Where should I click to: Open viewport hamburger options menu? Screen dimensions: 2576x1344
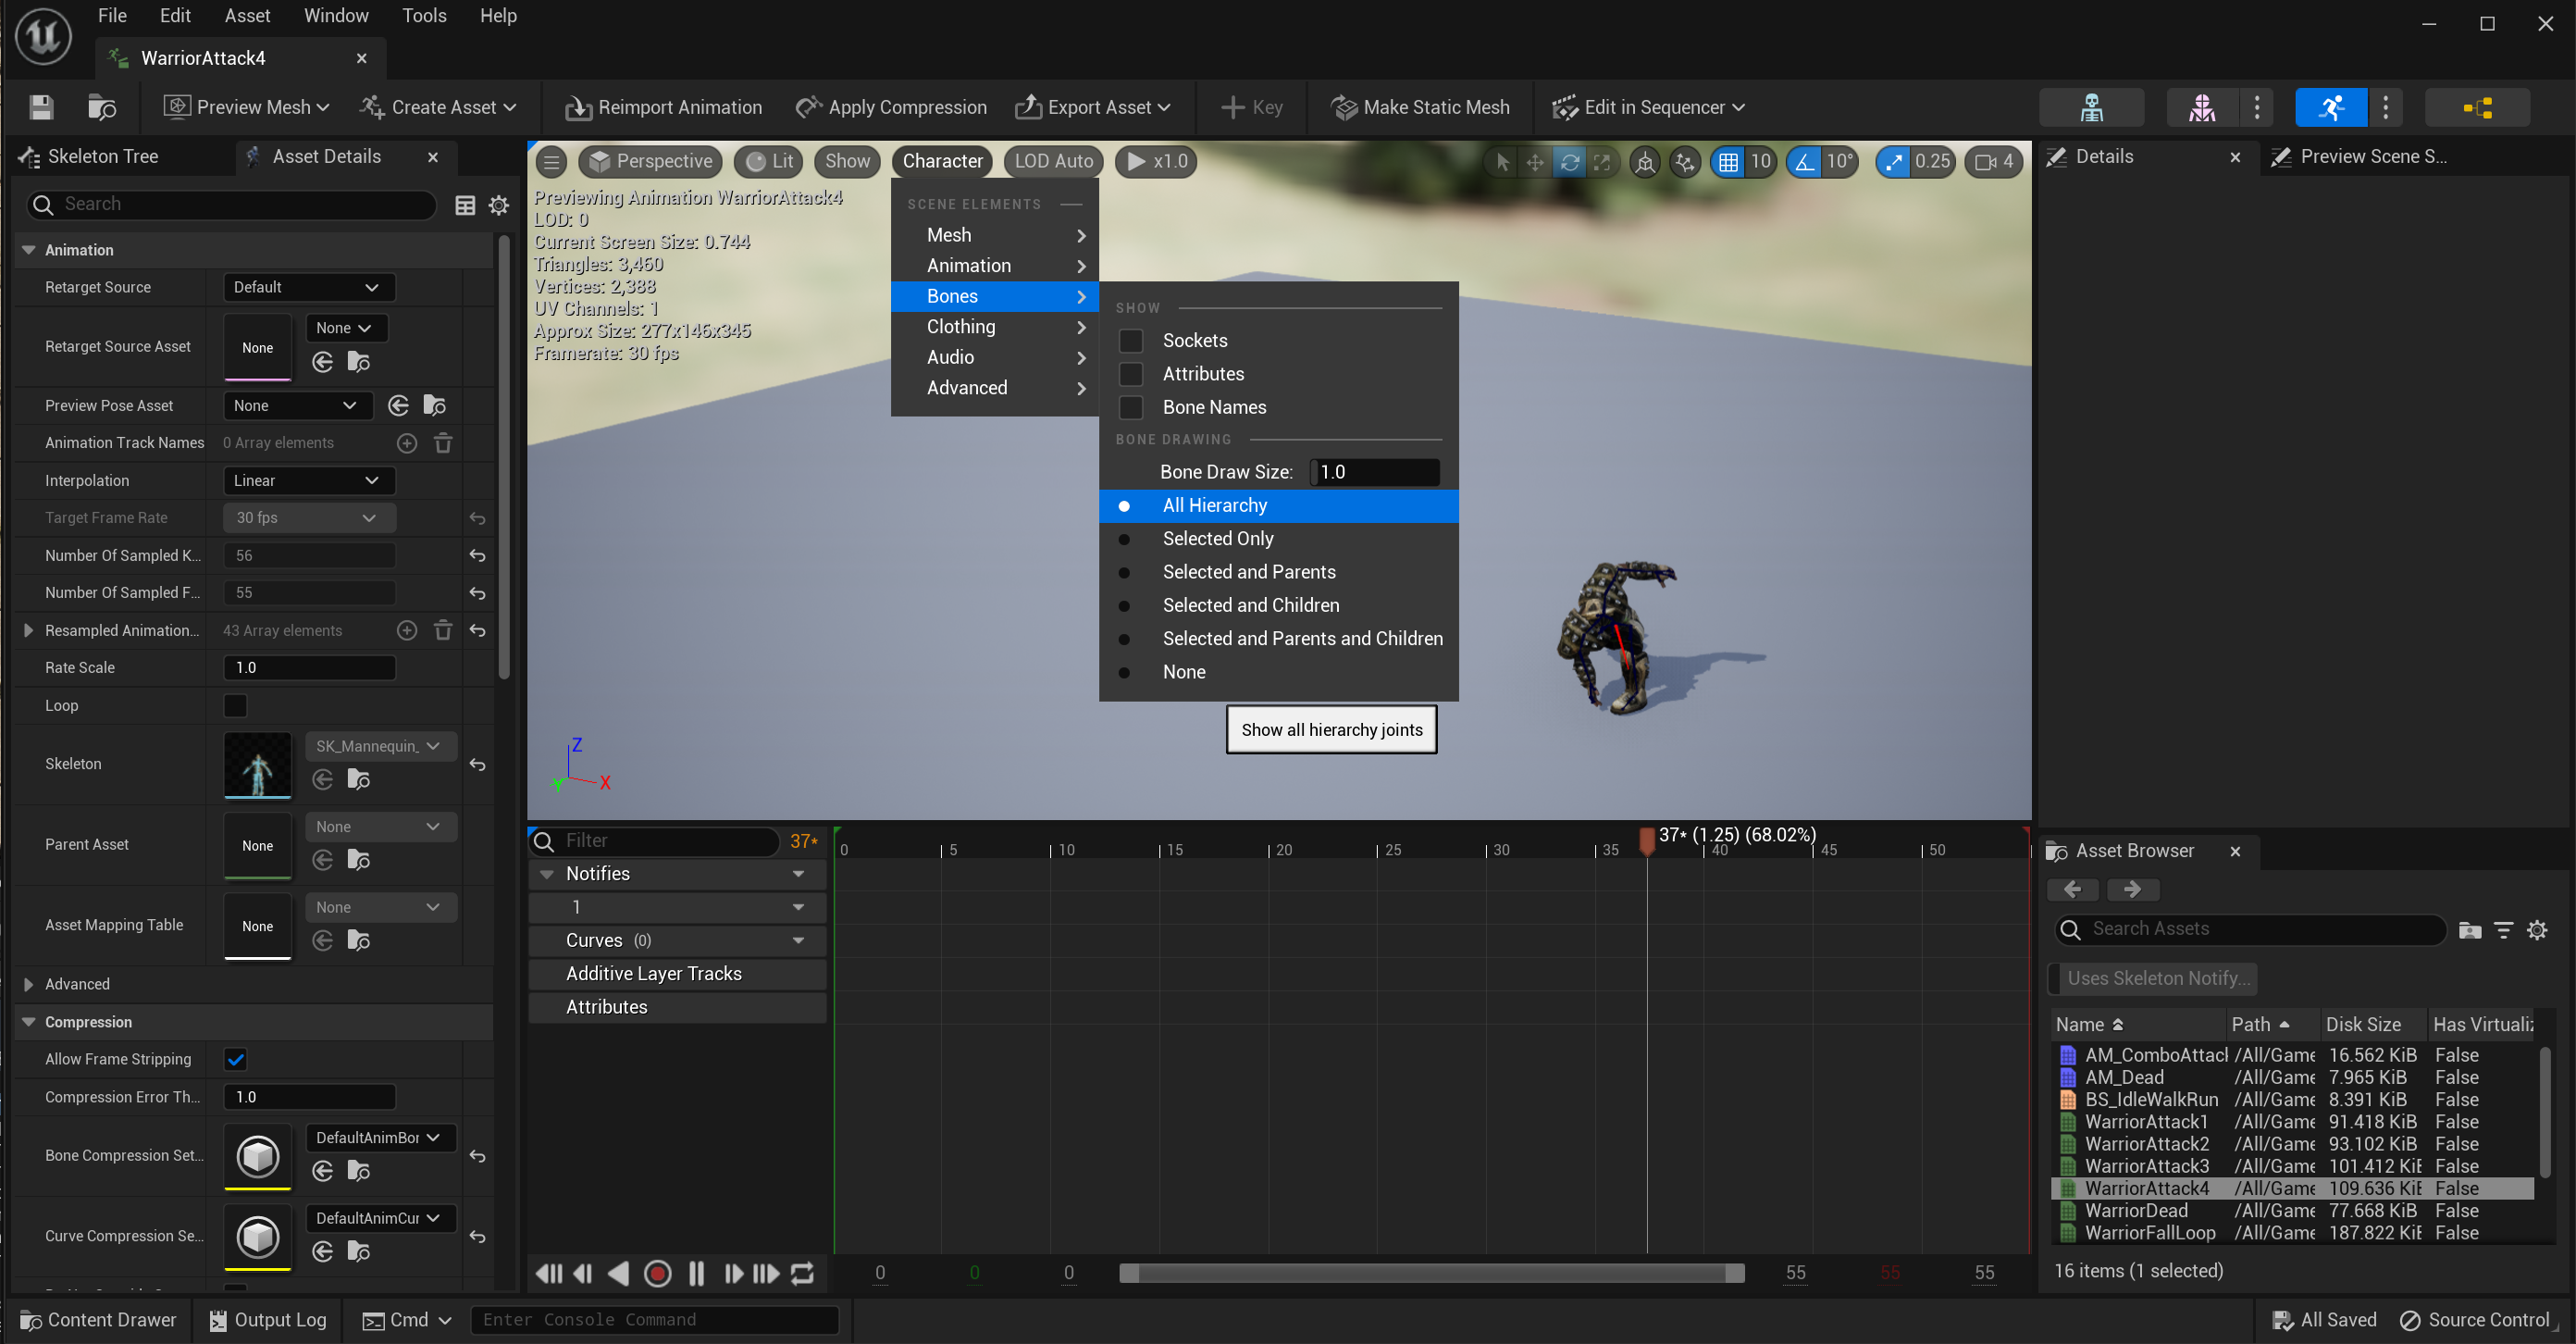[x=551, y=161]
